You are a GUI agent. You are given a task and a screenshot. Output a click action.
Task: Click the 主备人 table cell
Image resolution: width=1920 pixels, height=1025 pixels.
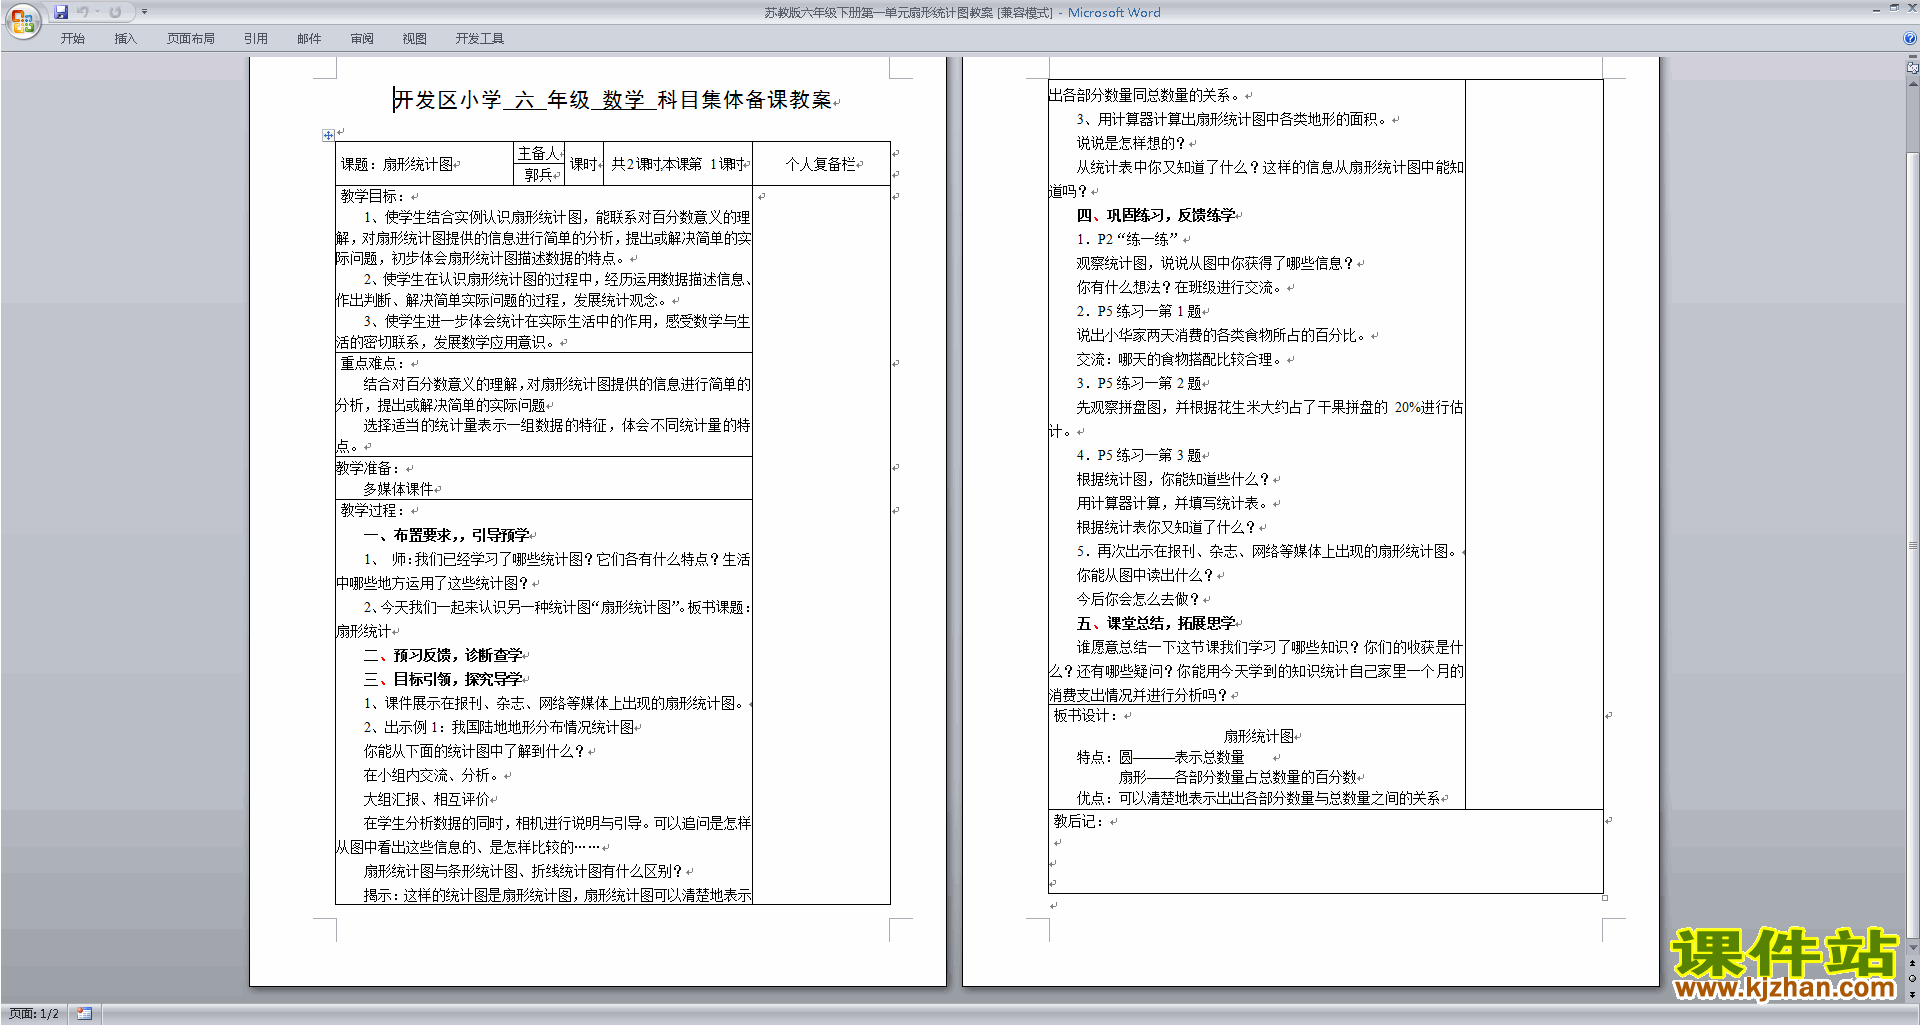point(538,153)
